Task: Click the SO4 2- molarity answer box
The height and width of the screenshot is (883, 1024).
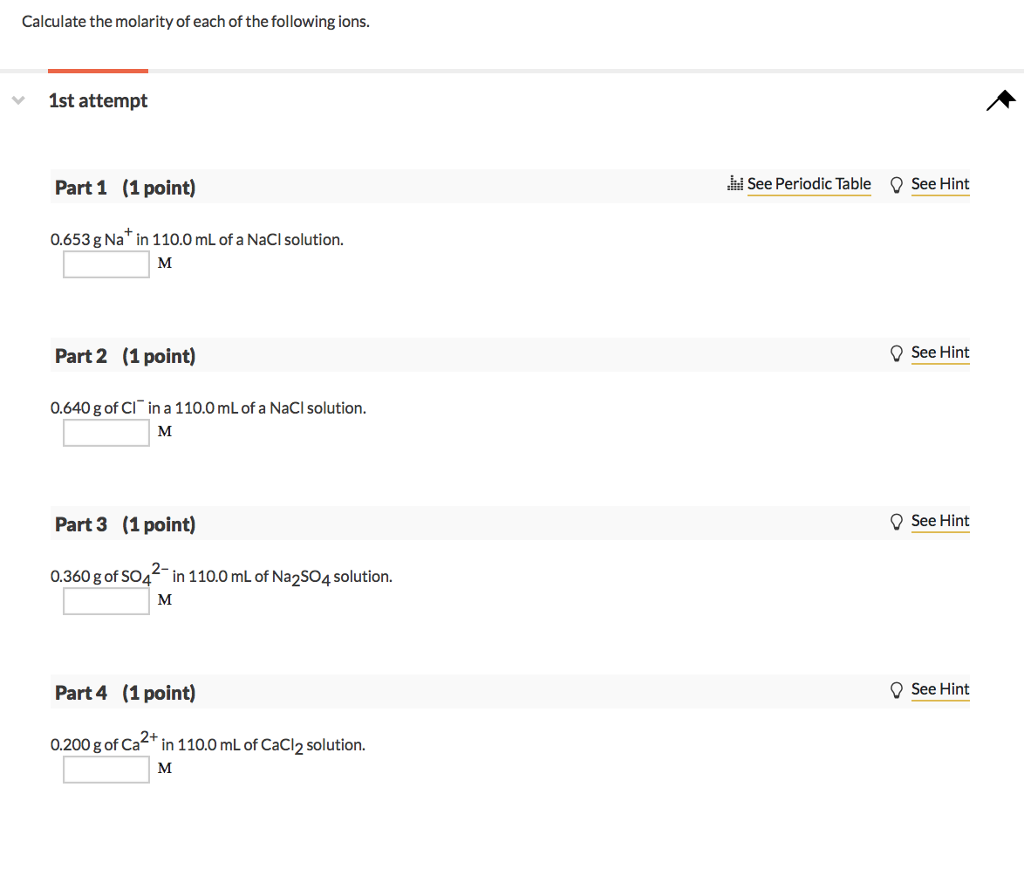Action: 105,600
